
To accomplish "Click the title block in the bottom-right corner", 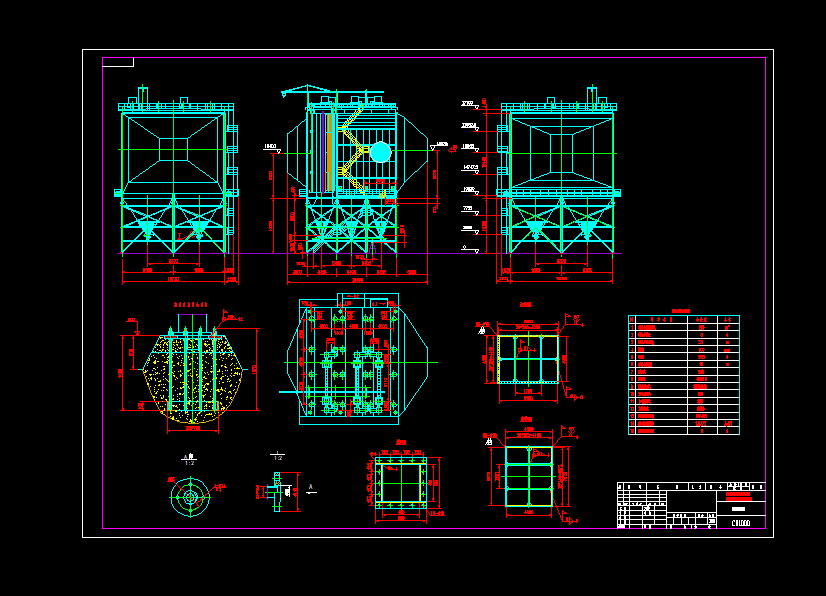I will [691, 505].
